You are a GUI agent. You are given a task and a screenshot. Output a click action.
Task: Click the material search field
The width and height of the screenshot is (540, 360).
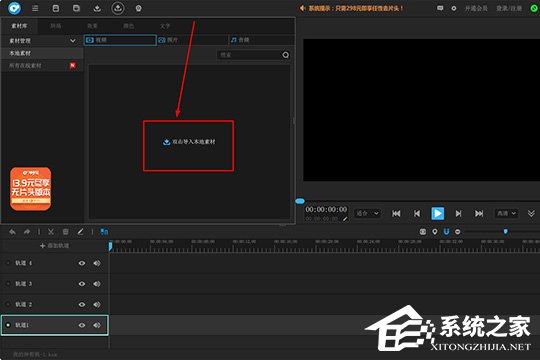(253, 55)
